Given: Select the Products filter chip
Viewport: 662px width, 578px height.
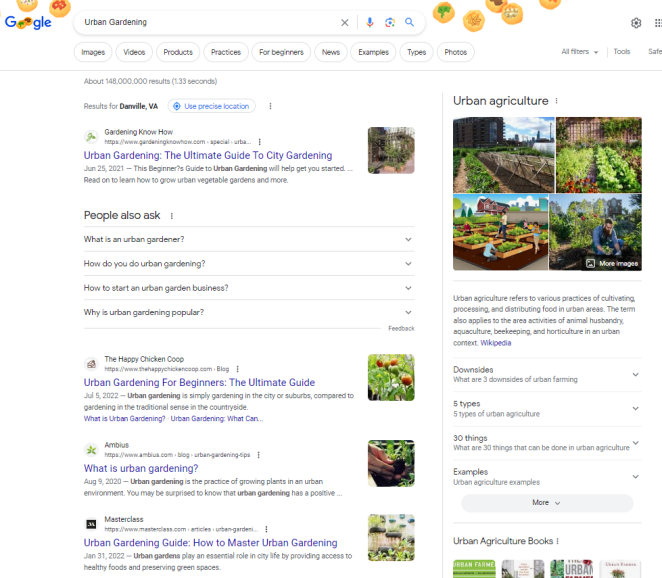Looking at the screenshot, I should click(x=178, y=52).
